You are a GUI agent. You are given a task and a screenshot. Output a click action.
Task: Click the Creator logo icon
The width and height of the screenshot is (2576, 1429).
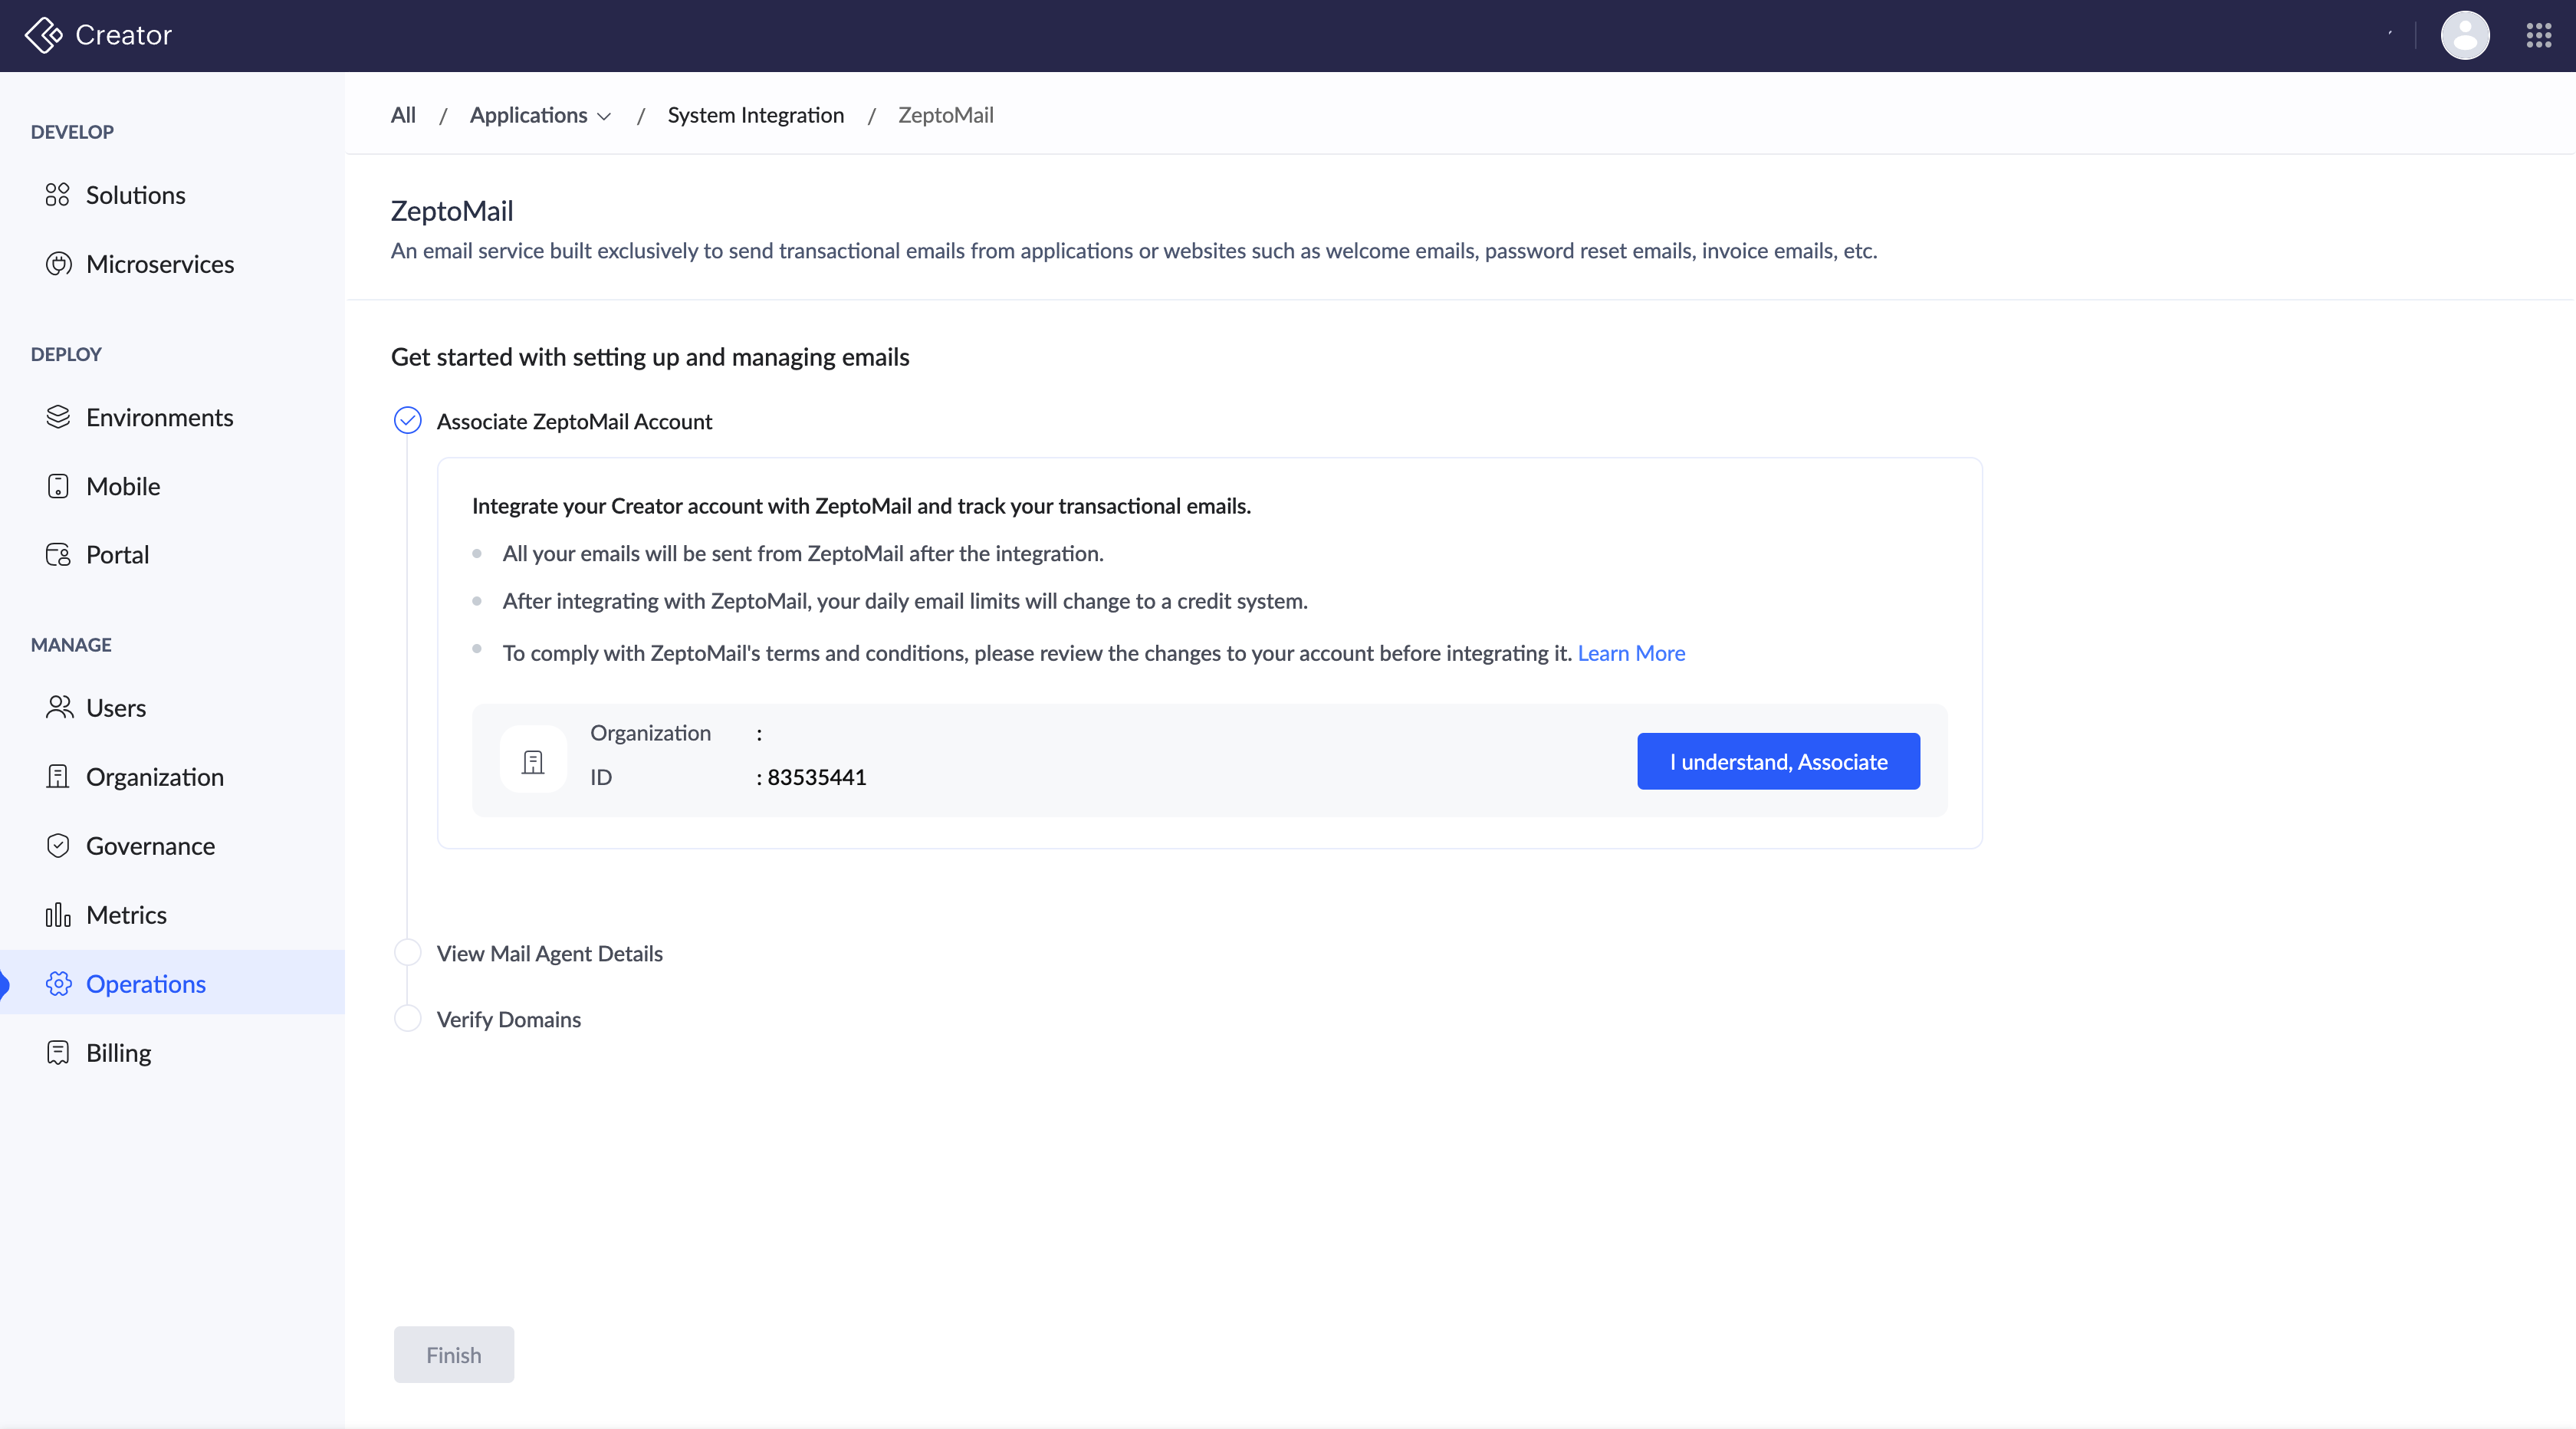click(x=43, y=35)
